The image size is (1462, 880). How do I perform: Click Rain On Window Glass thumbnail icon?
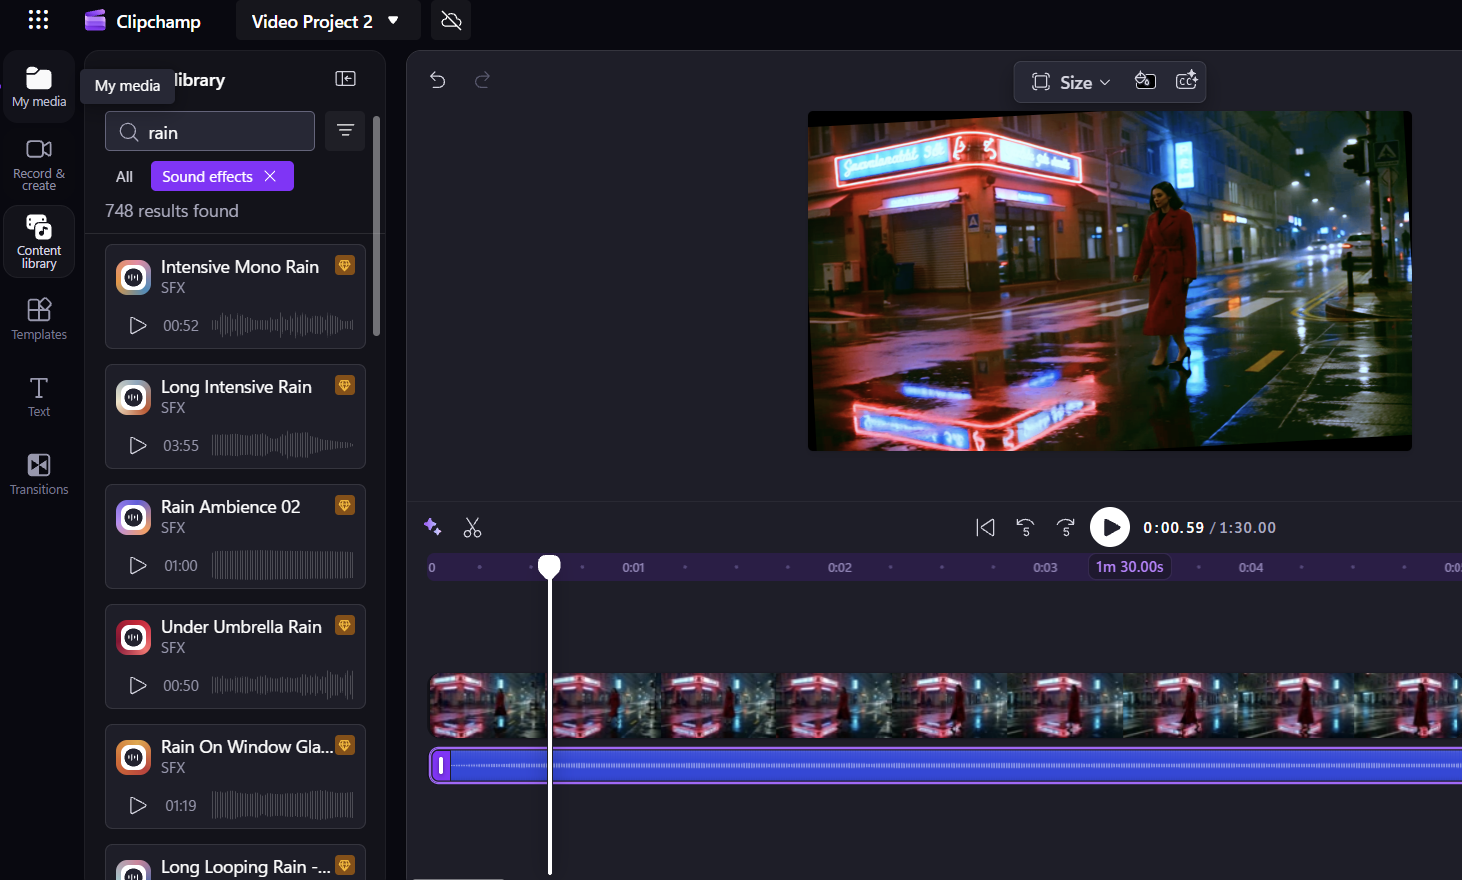tap(134, 757)
